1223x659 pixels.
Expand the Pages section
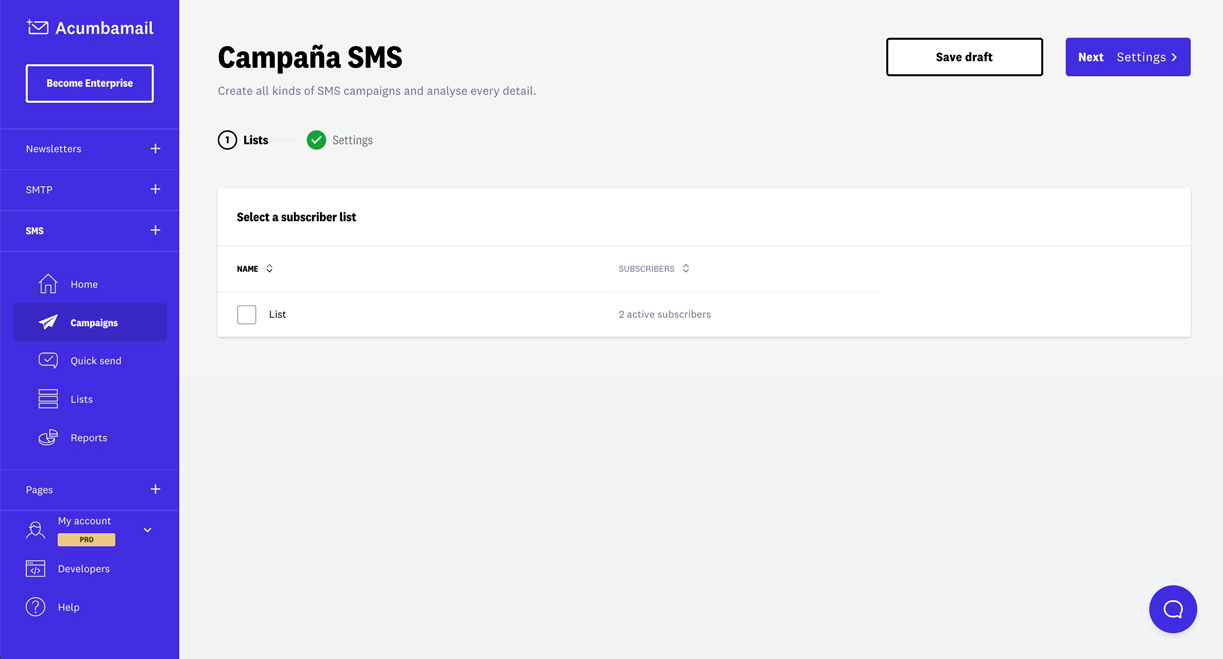click(x=155, y=489)
